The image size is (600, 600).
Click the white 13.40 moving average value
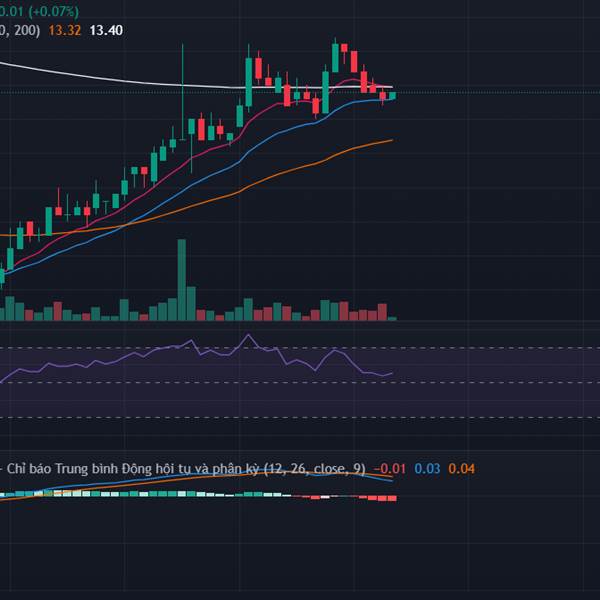click(106, 31)
